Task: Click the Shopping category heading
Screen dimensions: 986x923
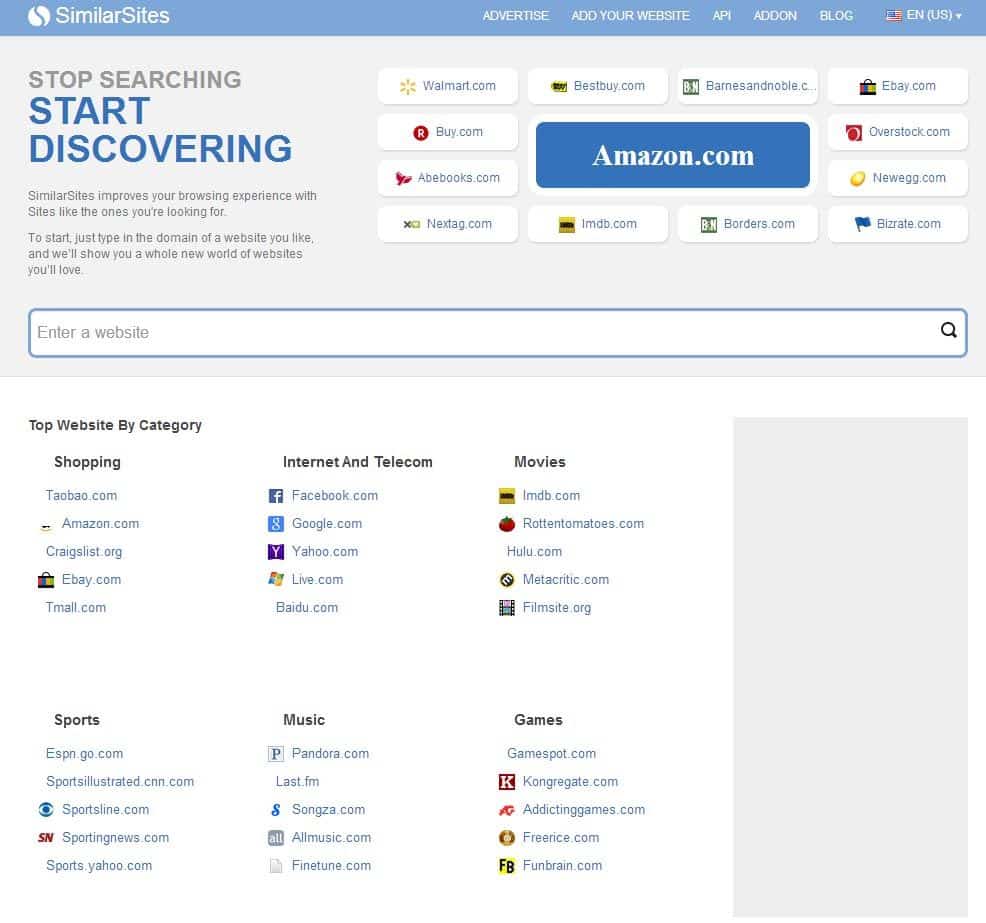Action: tap(87, 462)
